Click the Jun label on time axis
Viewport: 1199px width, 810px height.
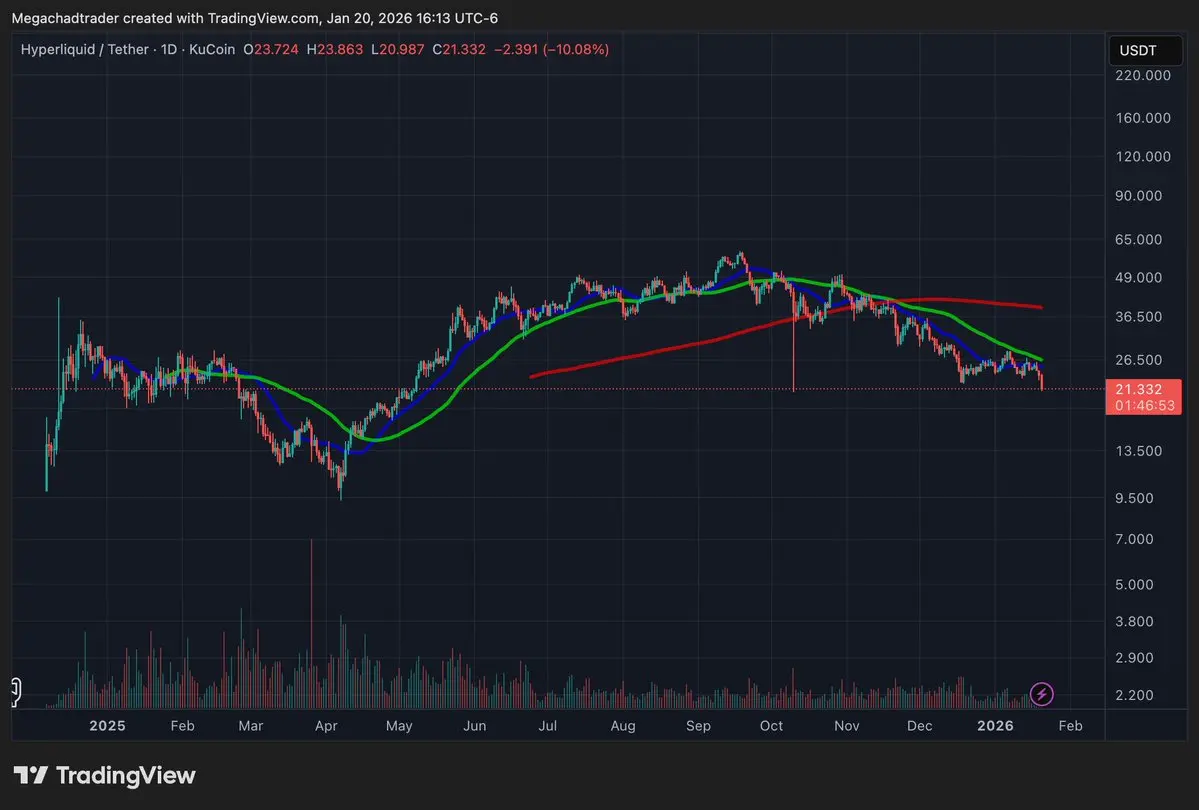click(x=475, y=726)
